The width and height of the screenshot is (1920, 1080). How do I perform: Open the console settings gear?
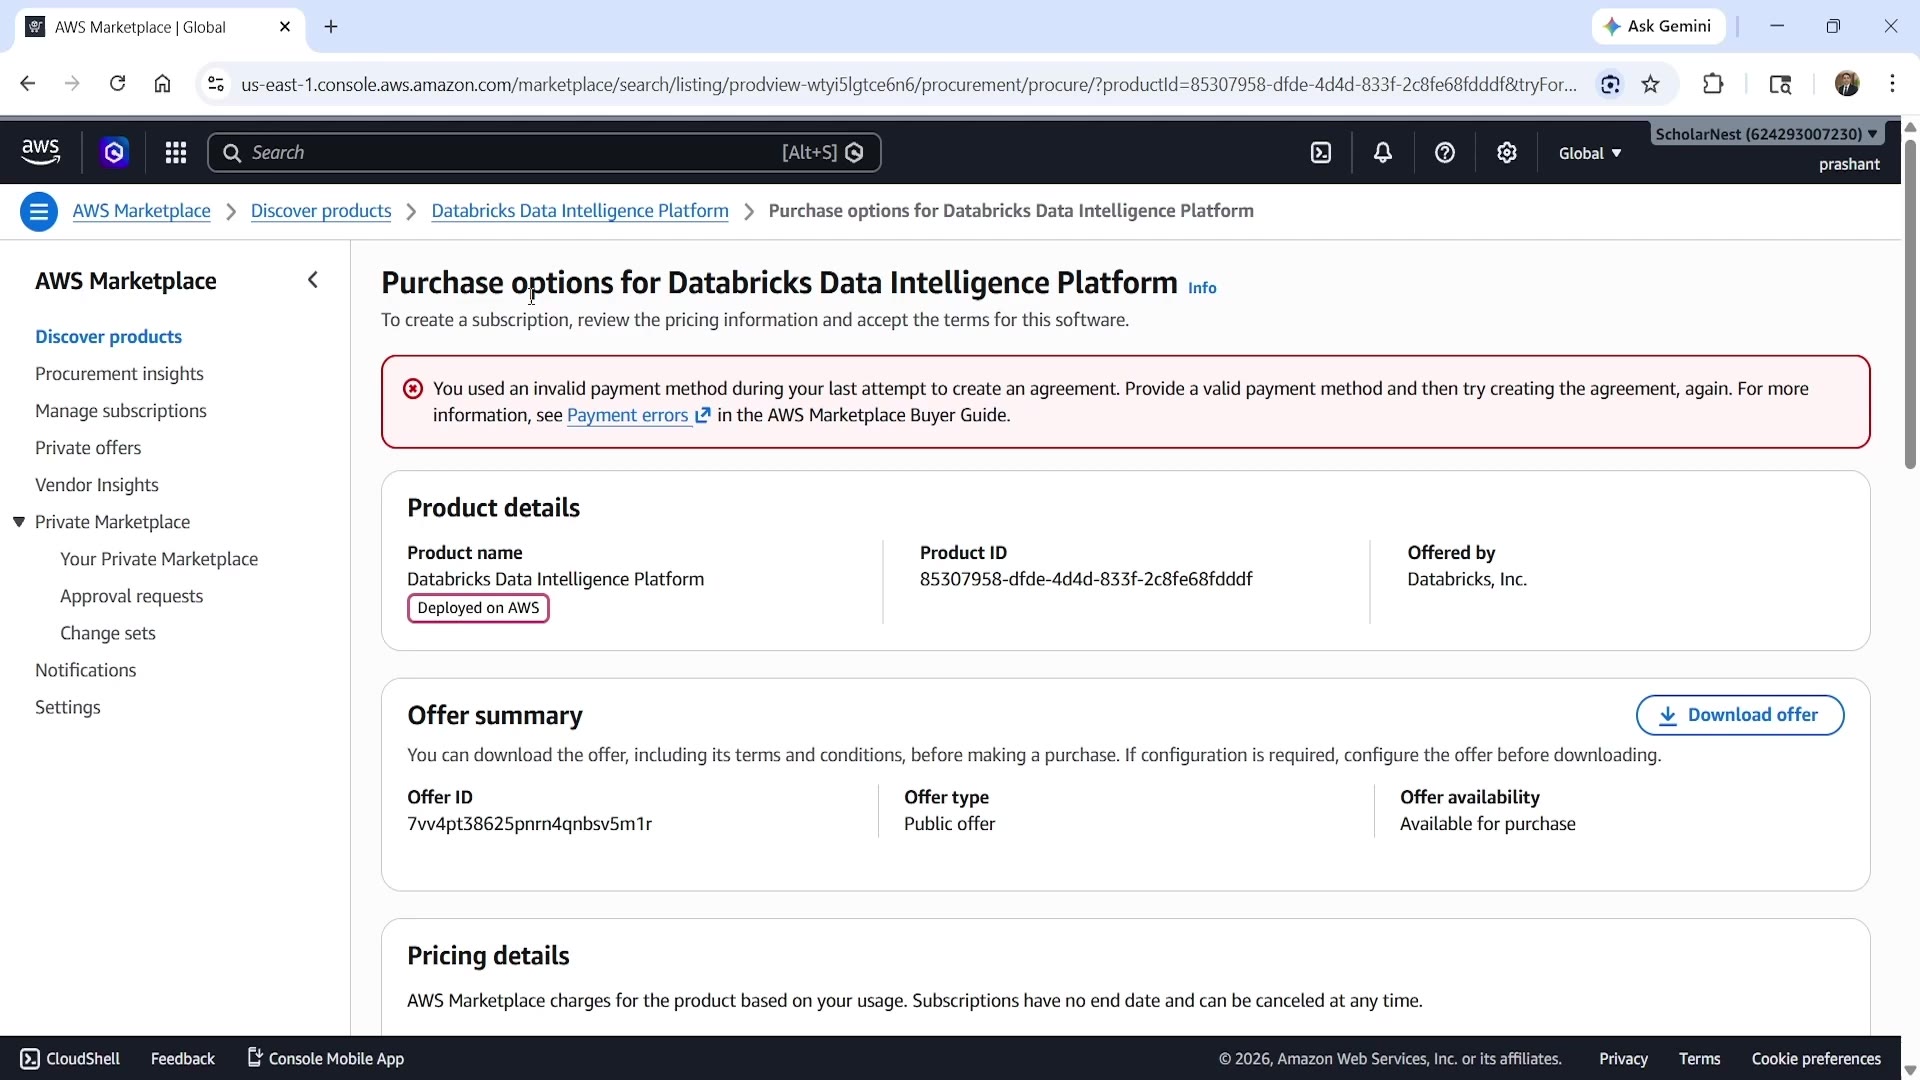tap(1507, 152)
